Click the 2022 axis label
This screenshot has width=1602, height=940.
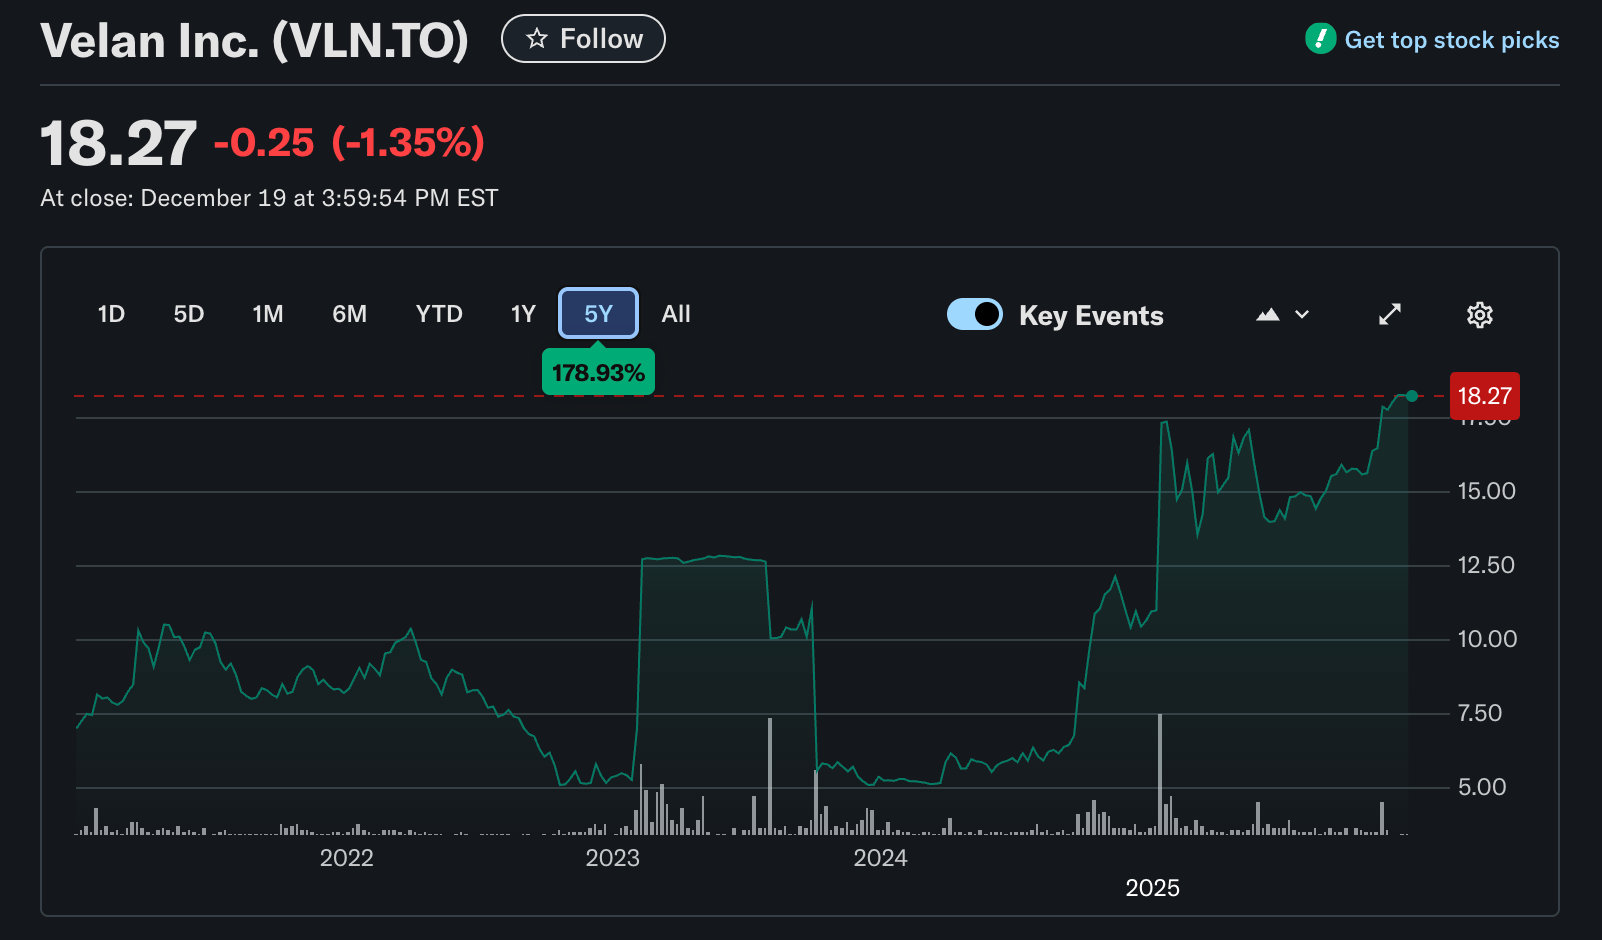346,858
